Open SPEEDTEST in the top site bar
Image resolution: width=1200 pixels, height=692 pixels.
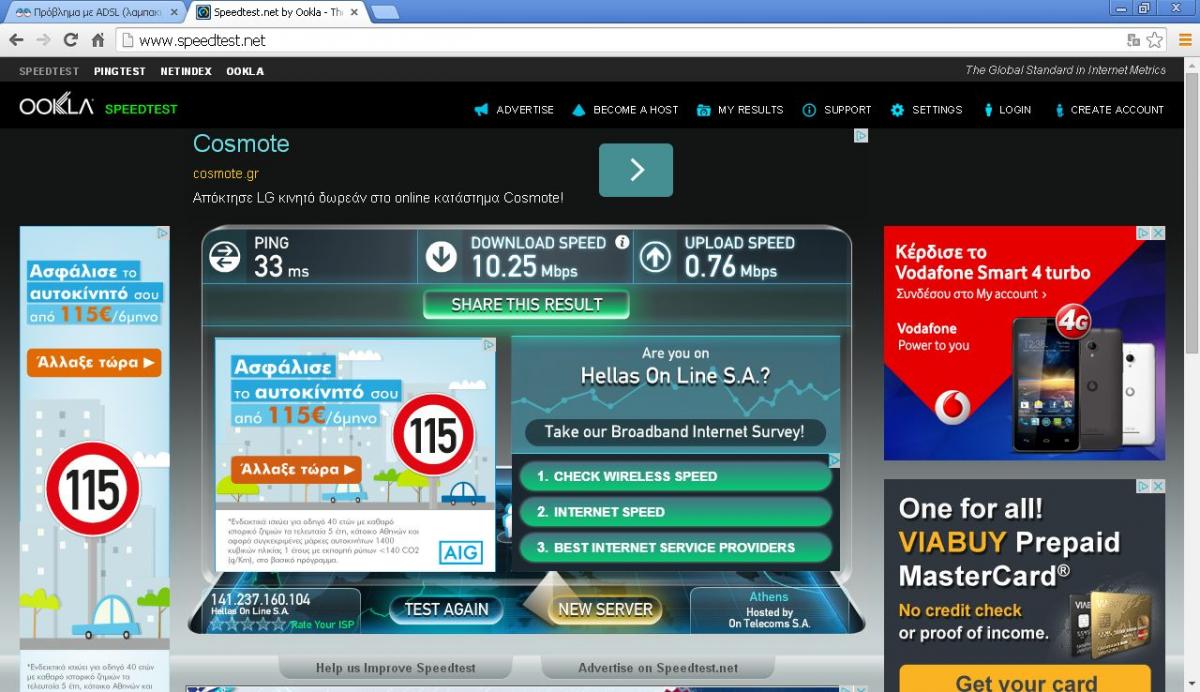click(x=49, y=71)
